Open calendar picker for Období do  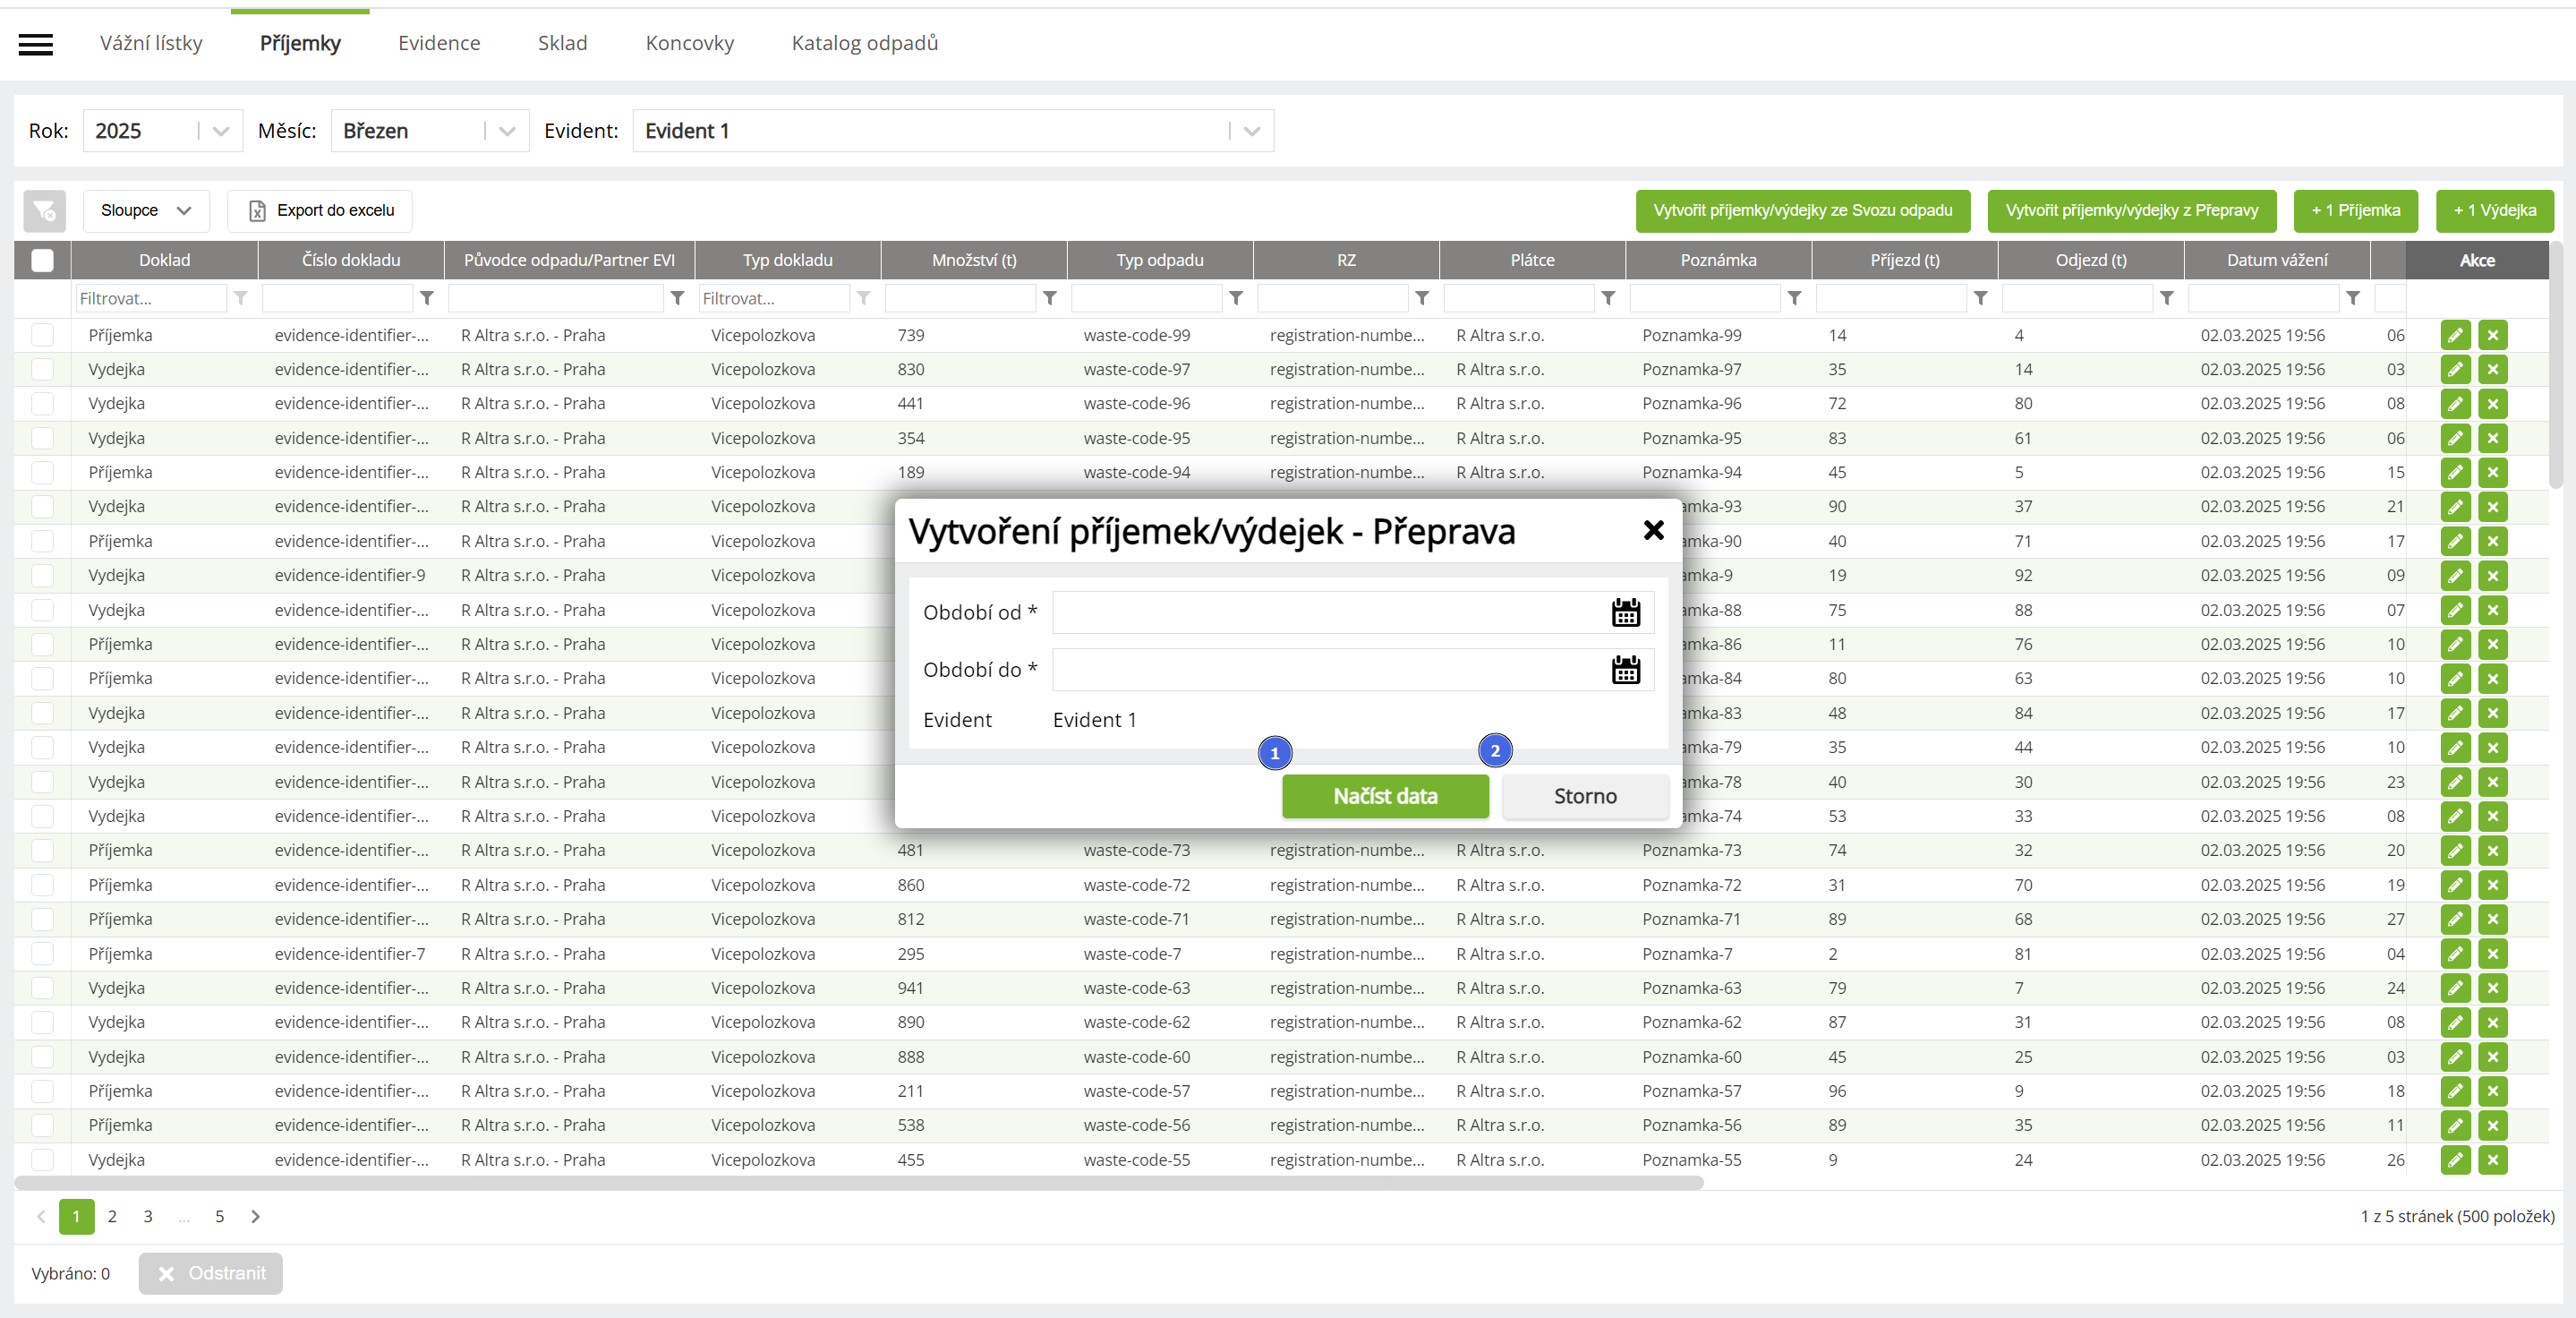click(1625, 670)
